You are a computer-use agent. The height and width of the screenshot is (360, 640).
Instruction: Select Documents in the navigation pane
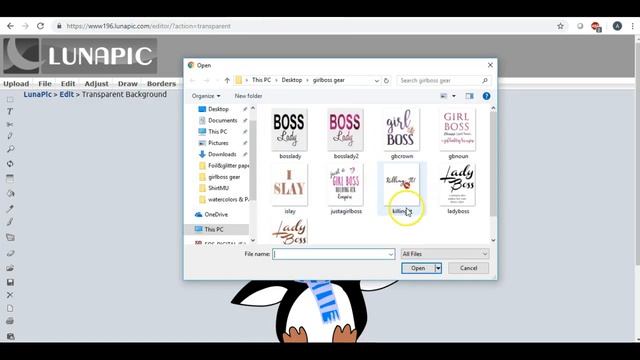pyautogui.click(x=222, y=120)
